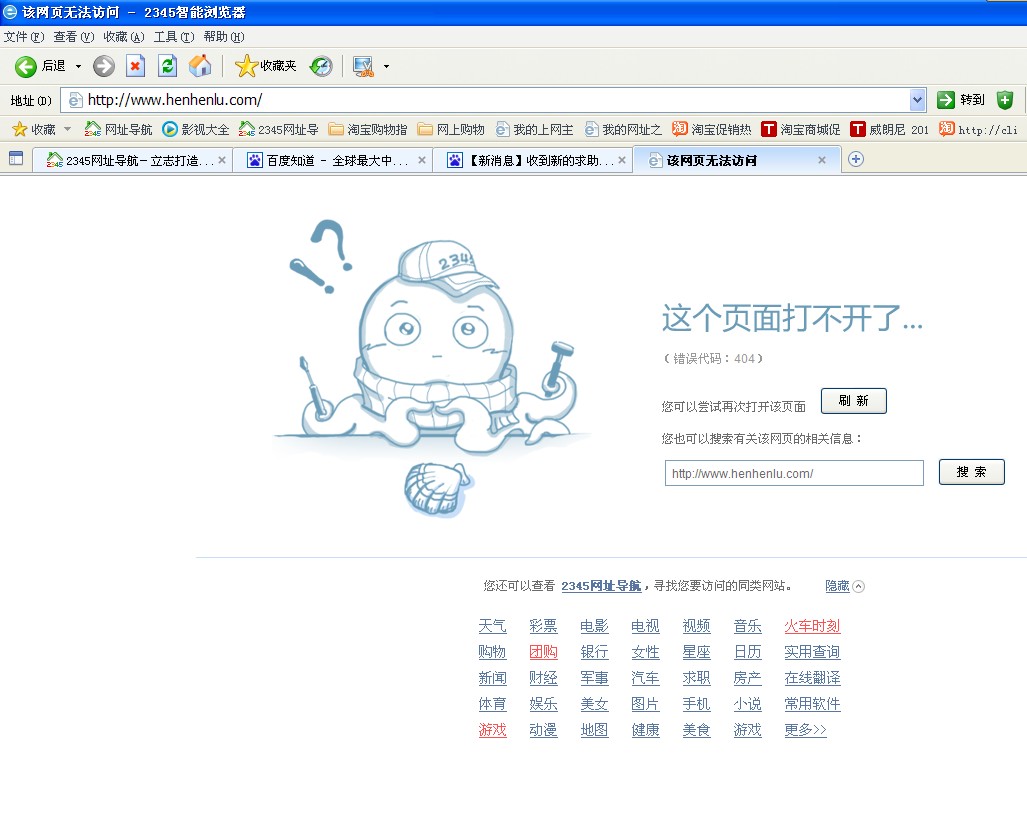Open the address bar URL dropdown
The image size is (1027, 836).
pyautogui.click(x=918, y=100)
